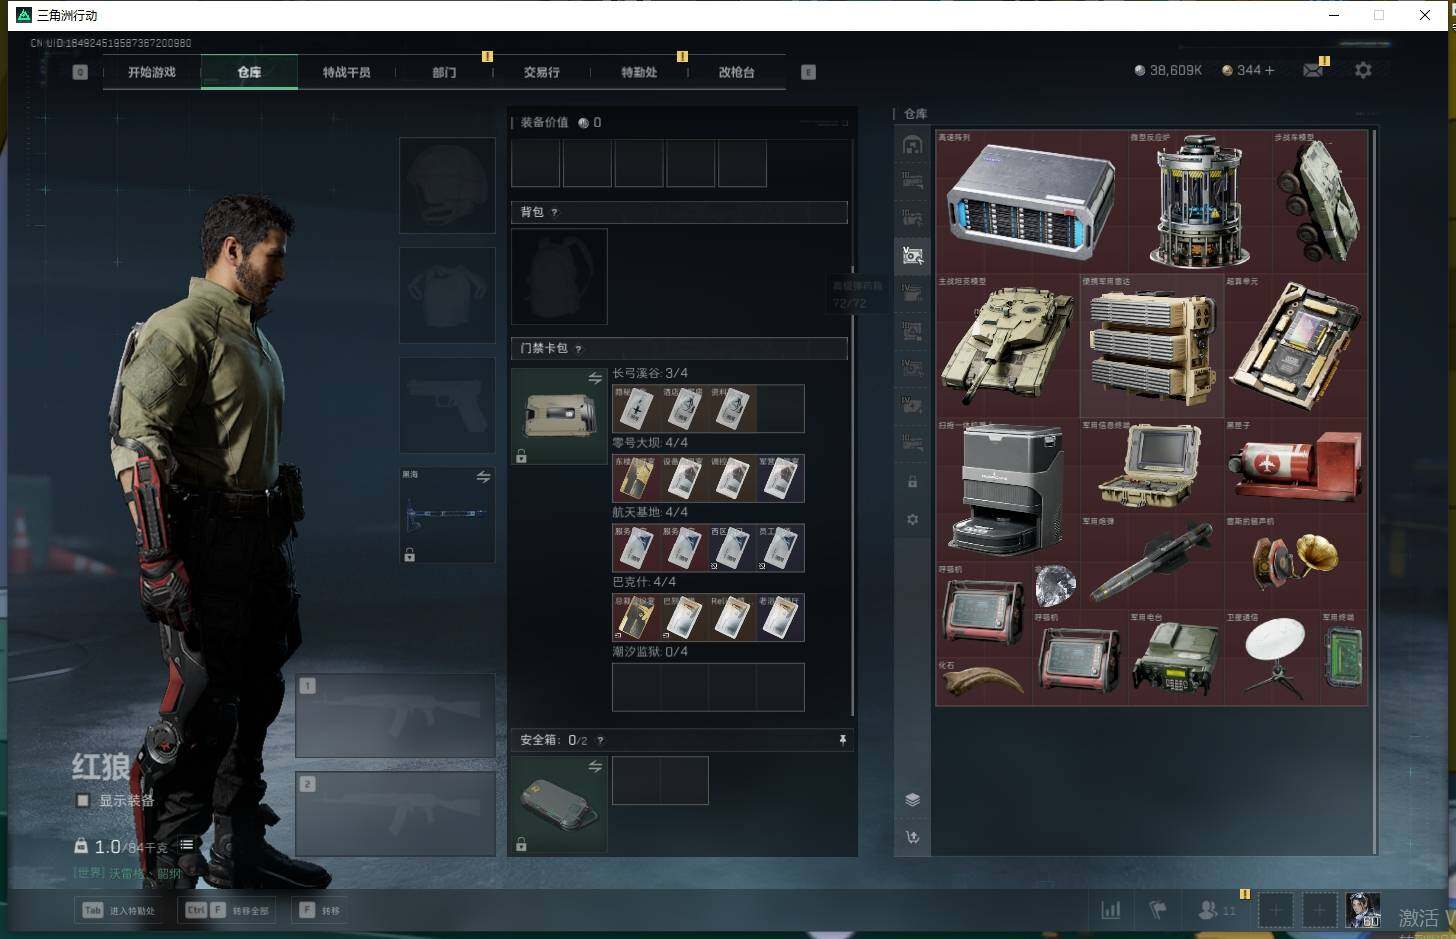1456x939 pixels.
Task: Open the 特勤处 tab
Action: [639, 72]
